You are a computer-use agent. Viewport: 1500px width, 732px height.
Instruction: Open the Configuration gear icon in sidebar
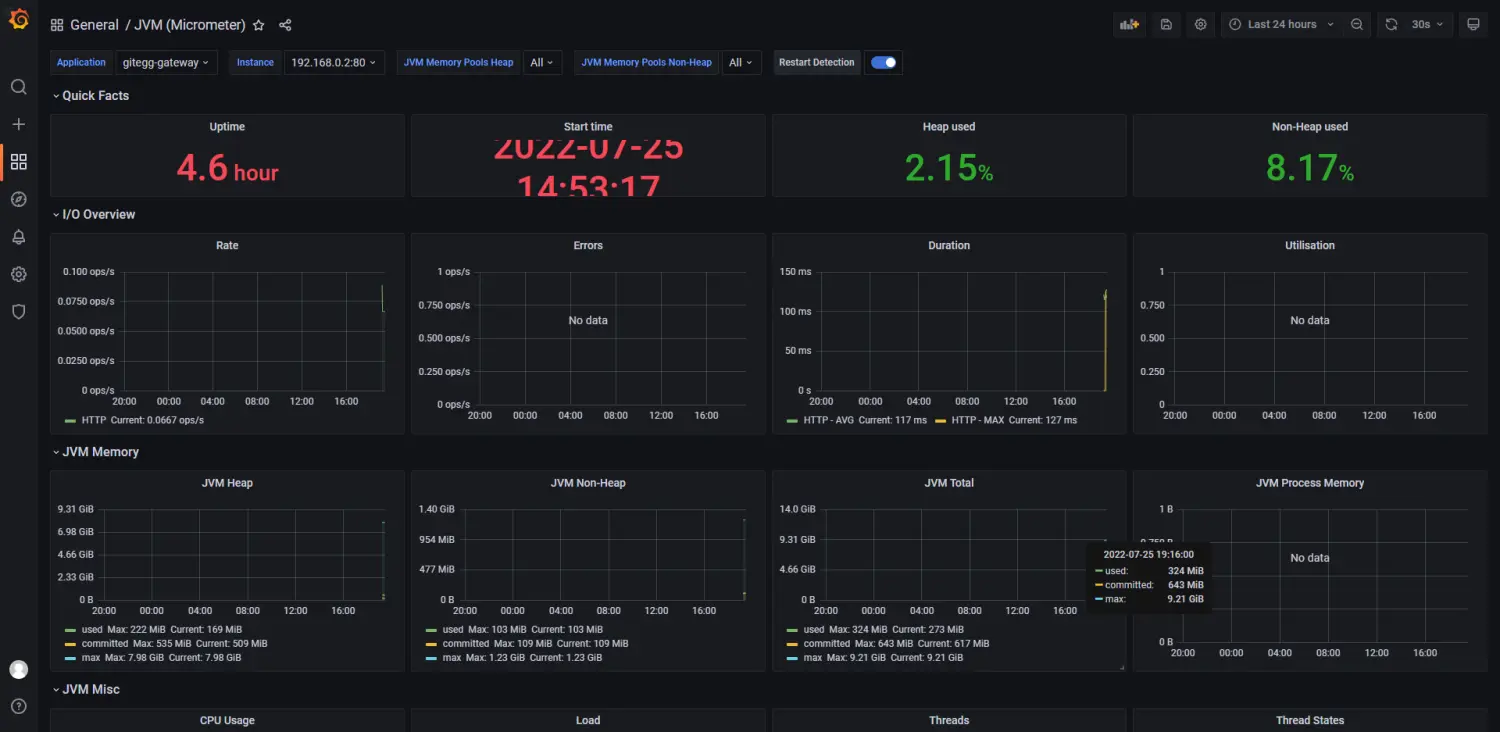[18, 274]
